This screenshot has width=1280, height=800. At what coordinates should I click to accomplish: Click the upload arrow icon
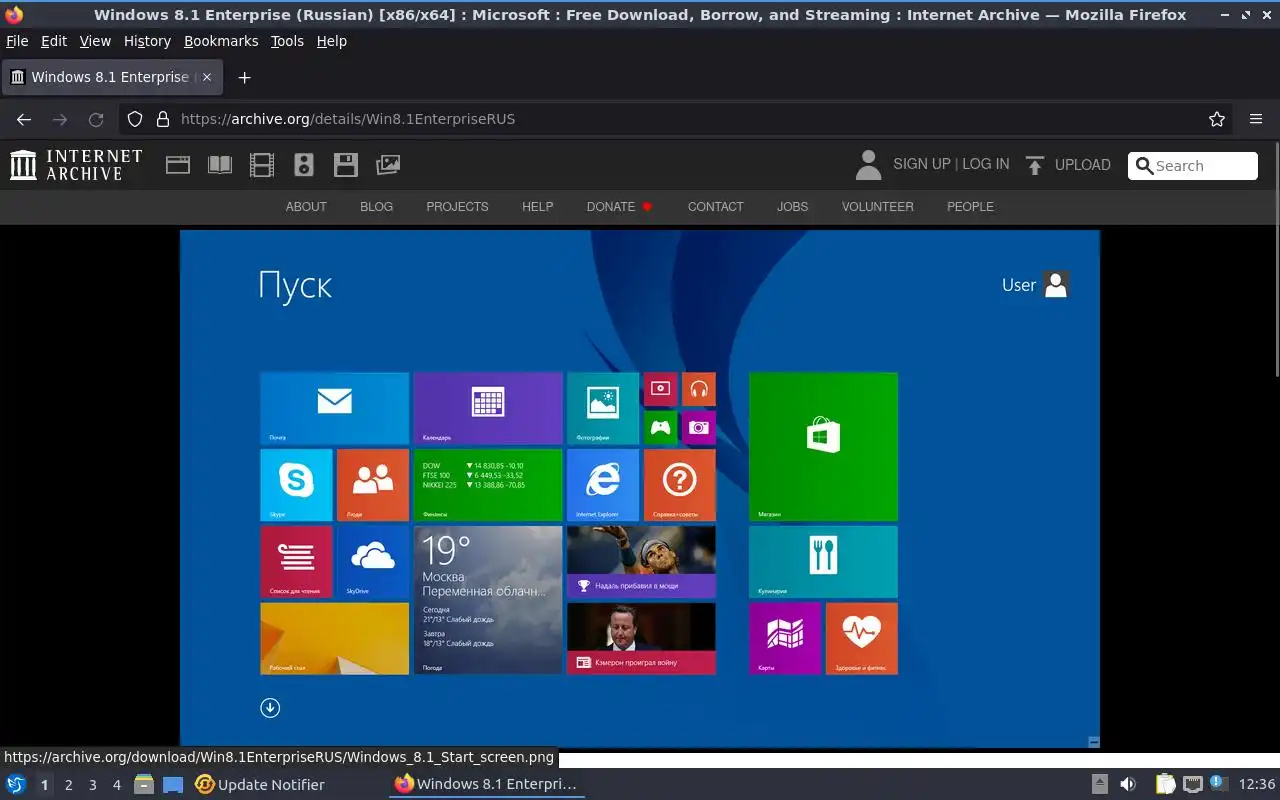[1035, 165]
